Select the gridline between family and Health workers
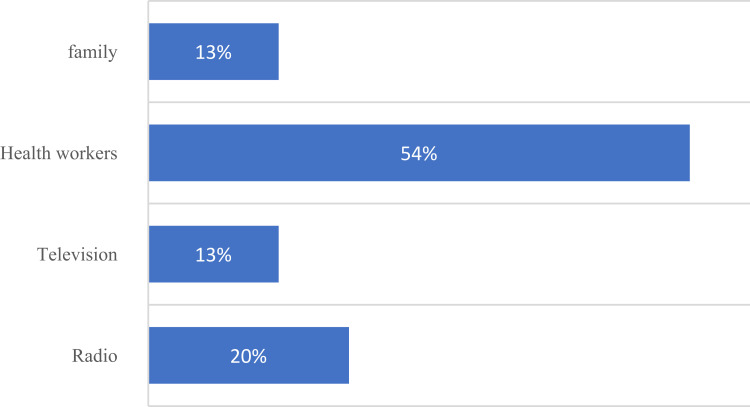The width and height of the screenshot is (750, 407). click(x=450, y=102)
